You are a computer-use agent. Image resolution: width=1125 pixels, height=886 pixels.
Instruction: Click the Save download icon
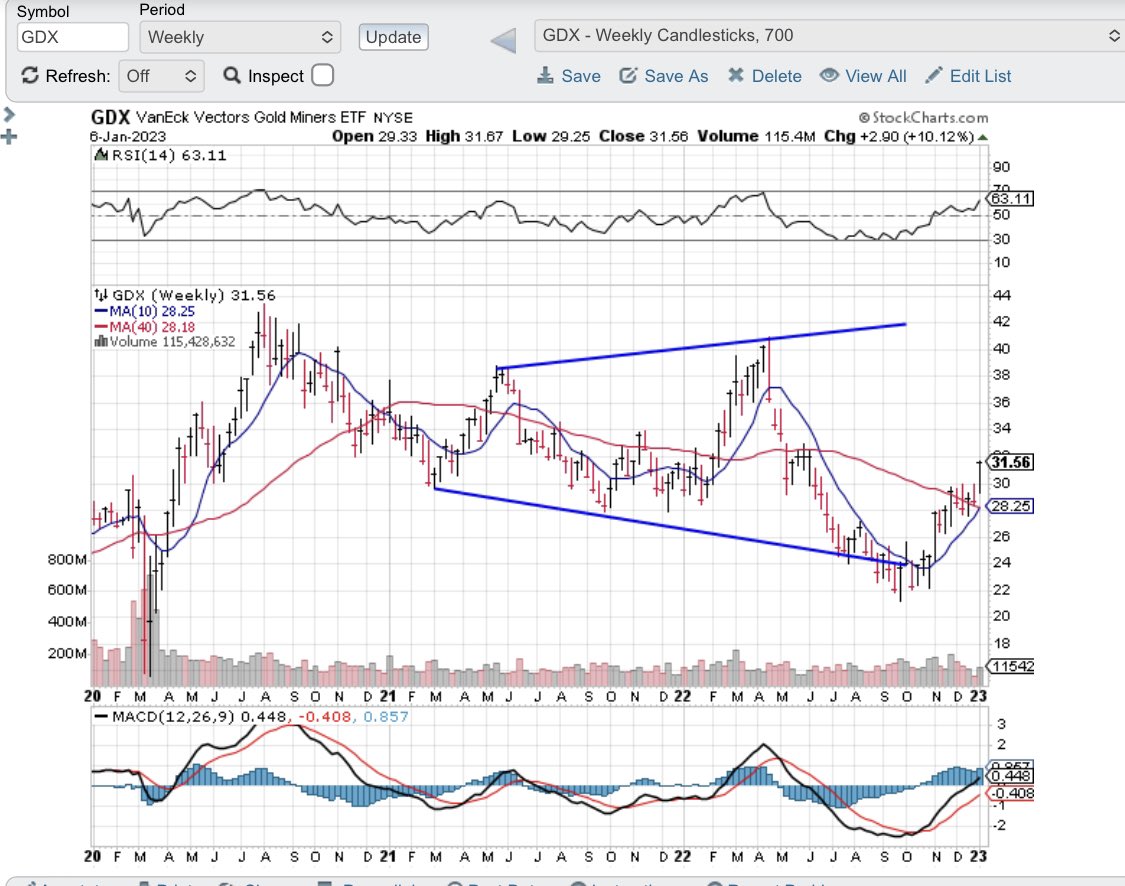545,75
